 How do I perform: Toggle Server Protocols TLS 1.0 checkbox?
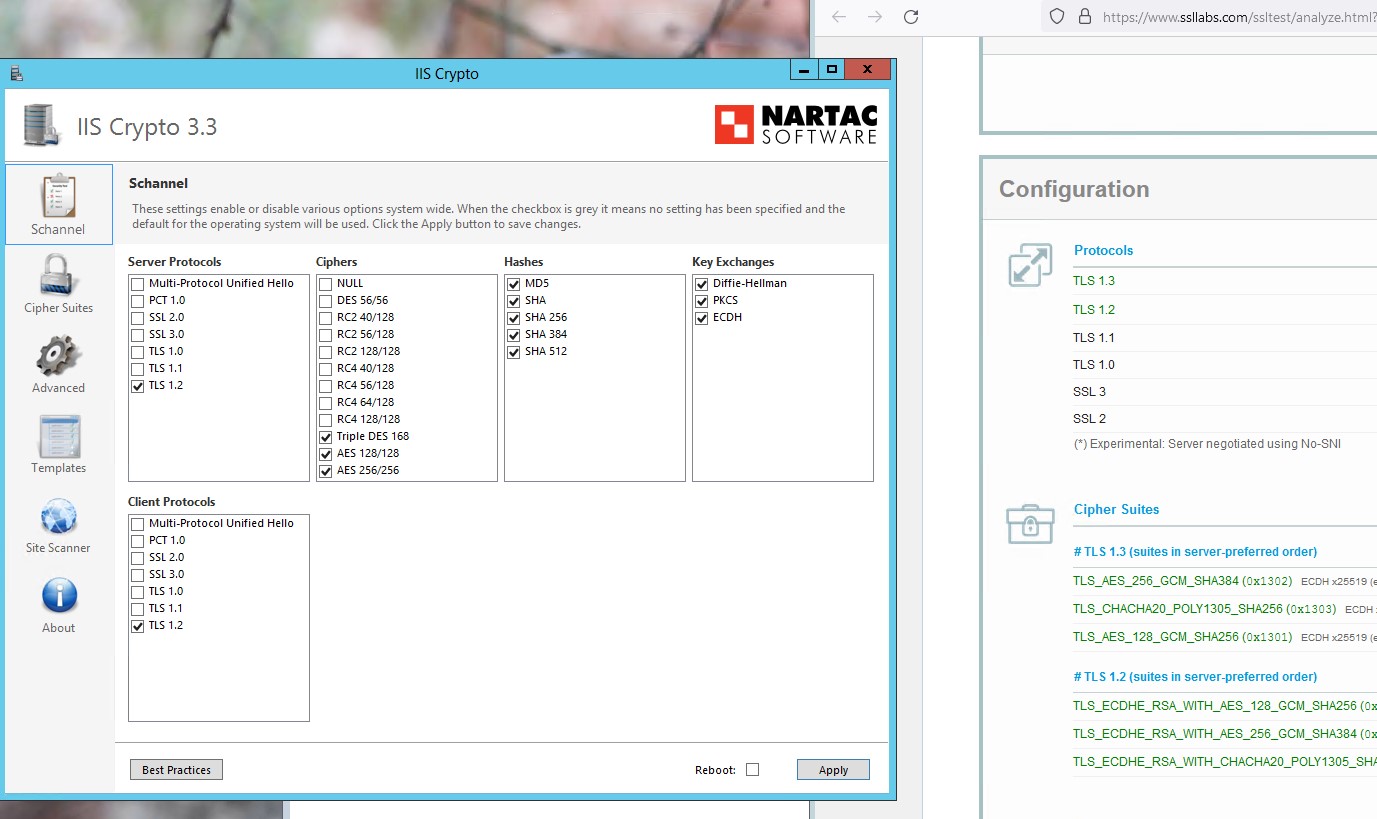[138, 352]
